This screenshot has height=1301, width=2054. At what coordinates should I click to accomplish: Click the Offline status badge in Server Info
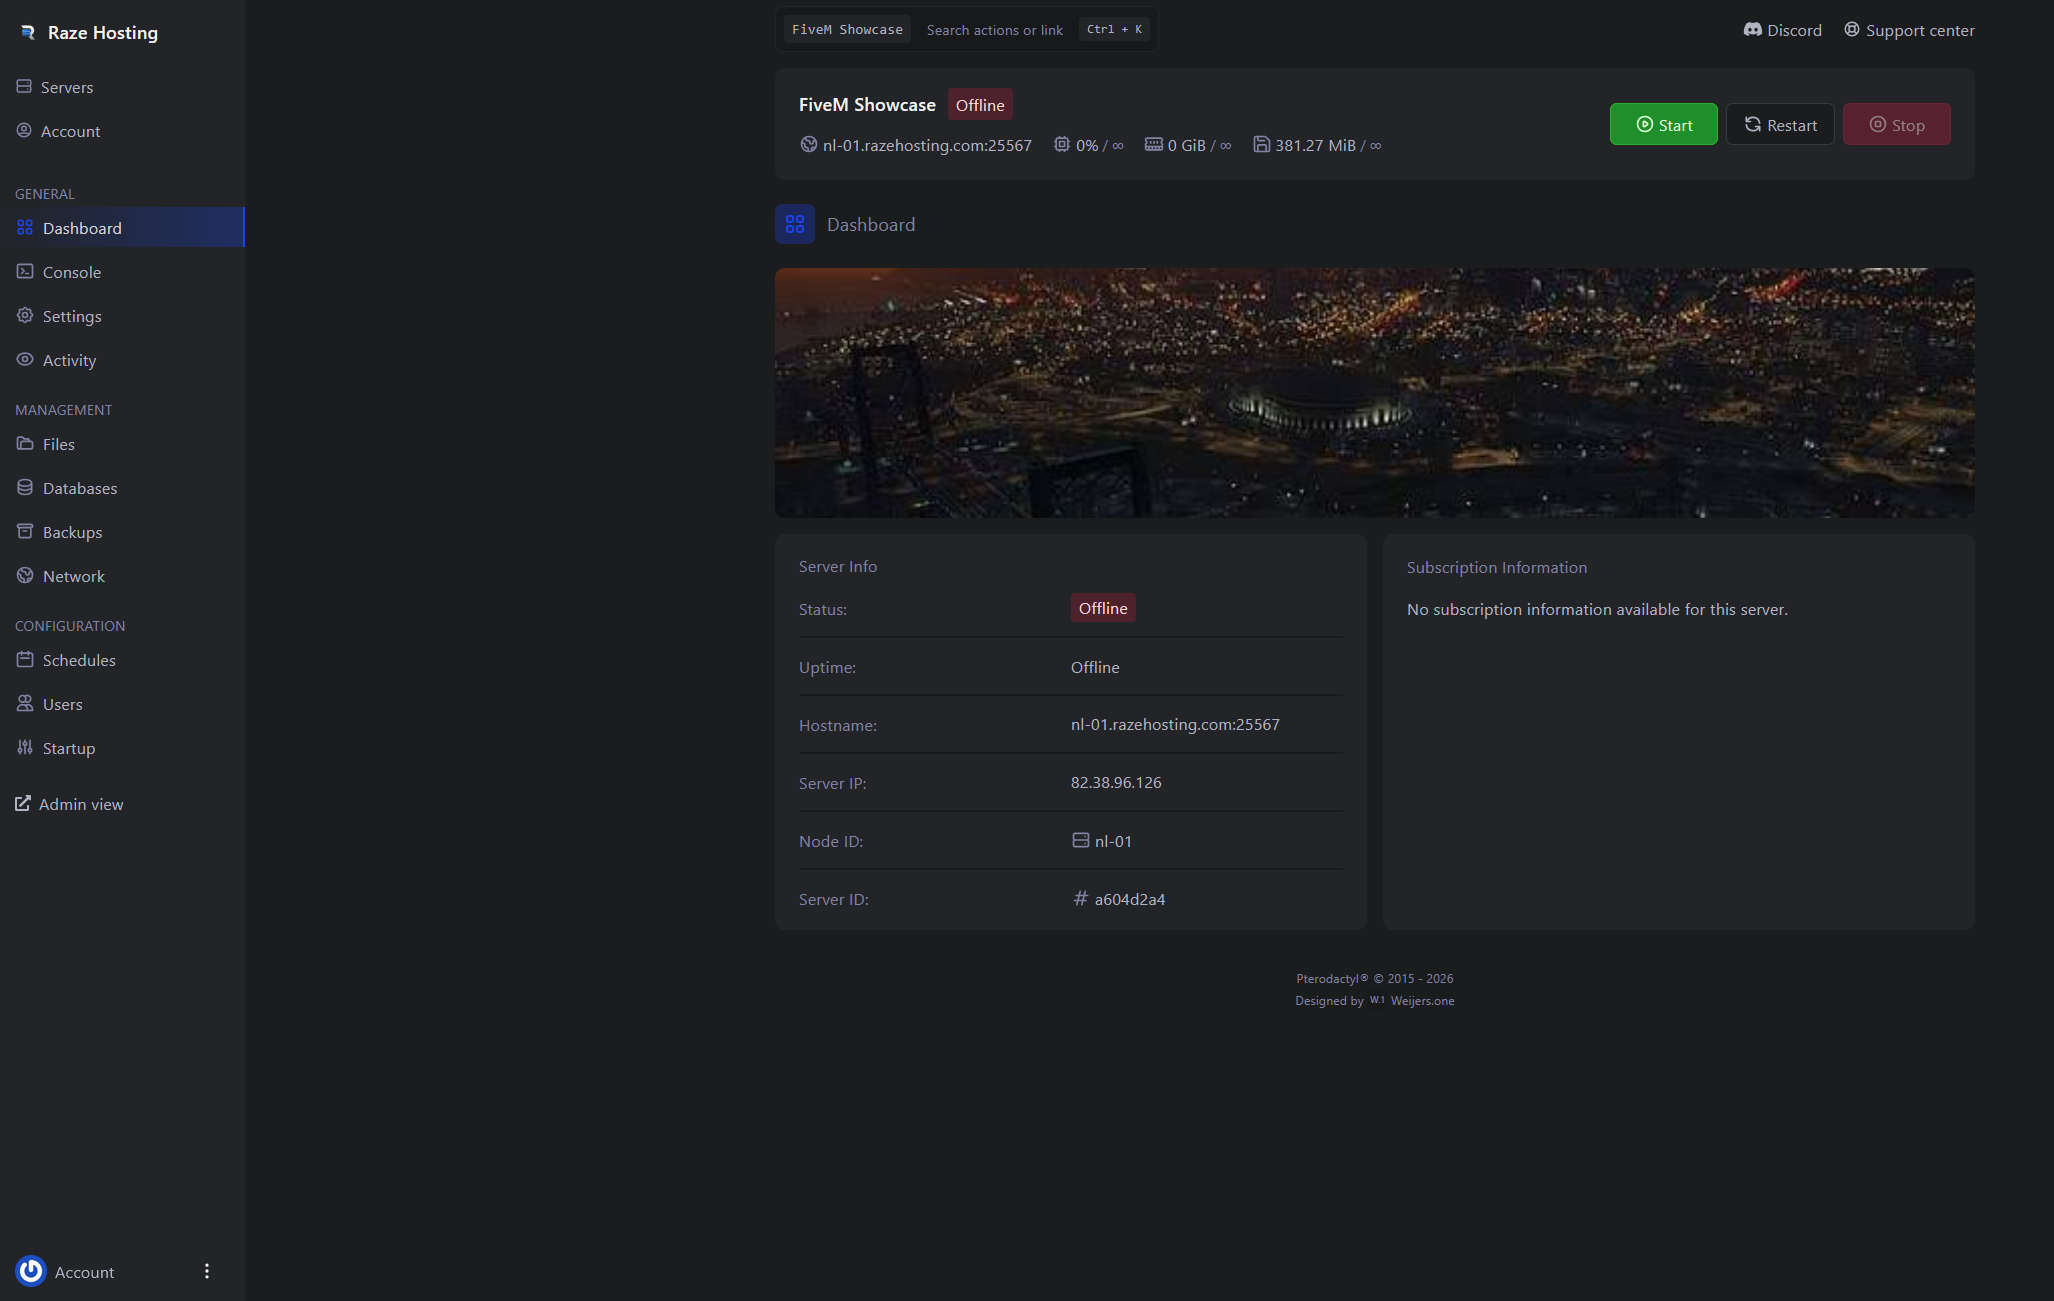click(x=1103, y=608)
